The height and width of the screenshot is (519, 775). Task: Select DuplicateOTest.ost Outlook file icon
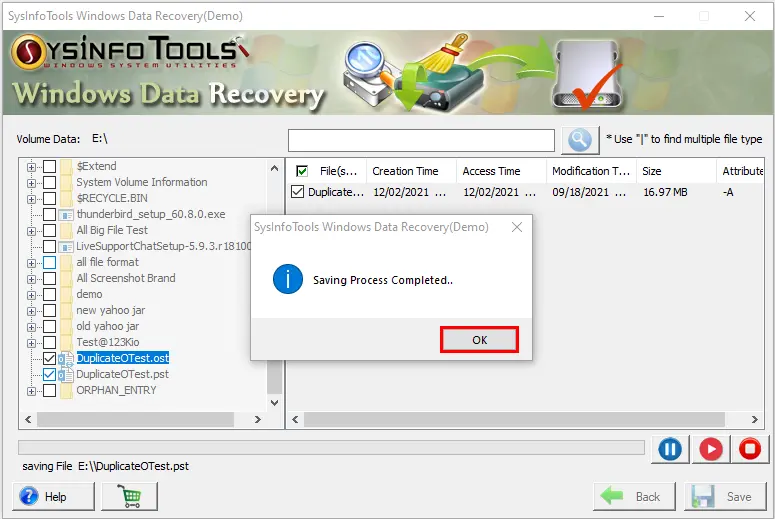(66, 358)
